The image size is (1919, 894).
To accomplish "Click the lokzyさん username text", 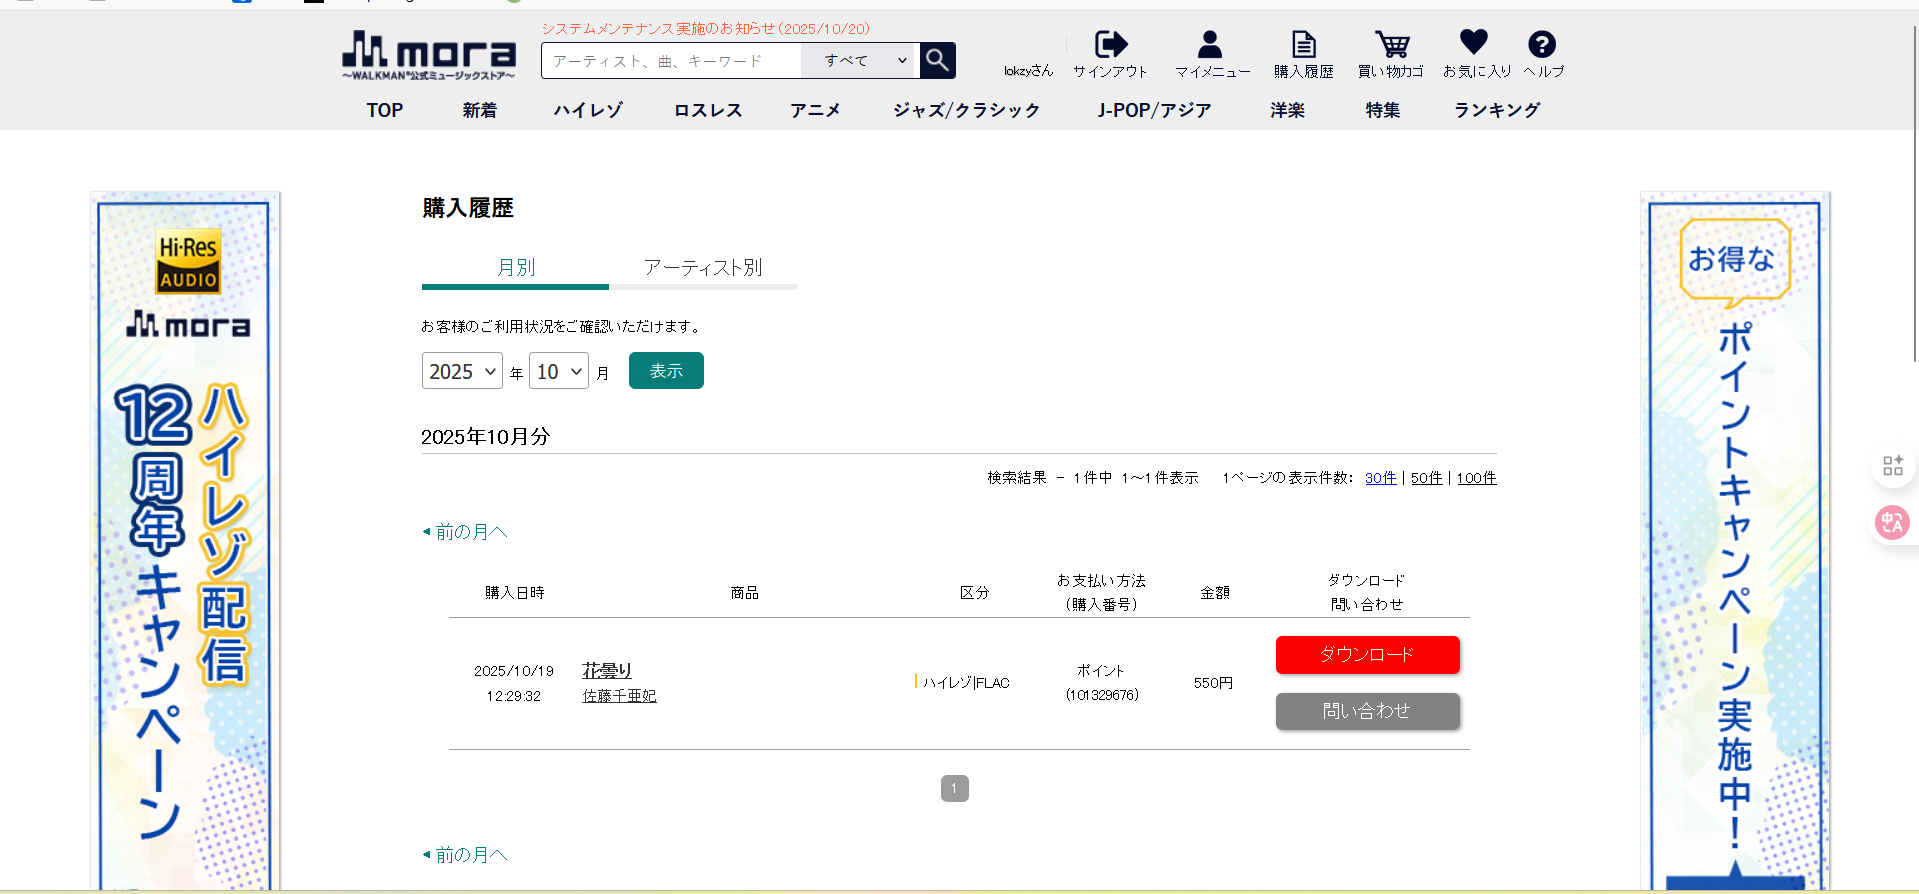I will [x=1029, y=71].
